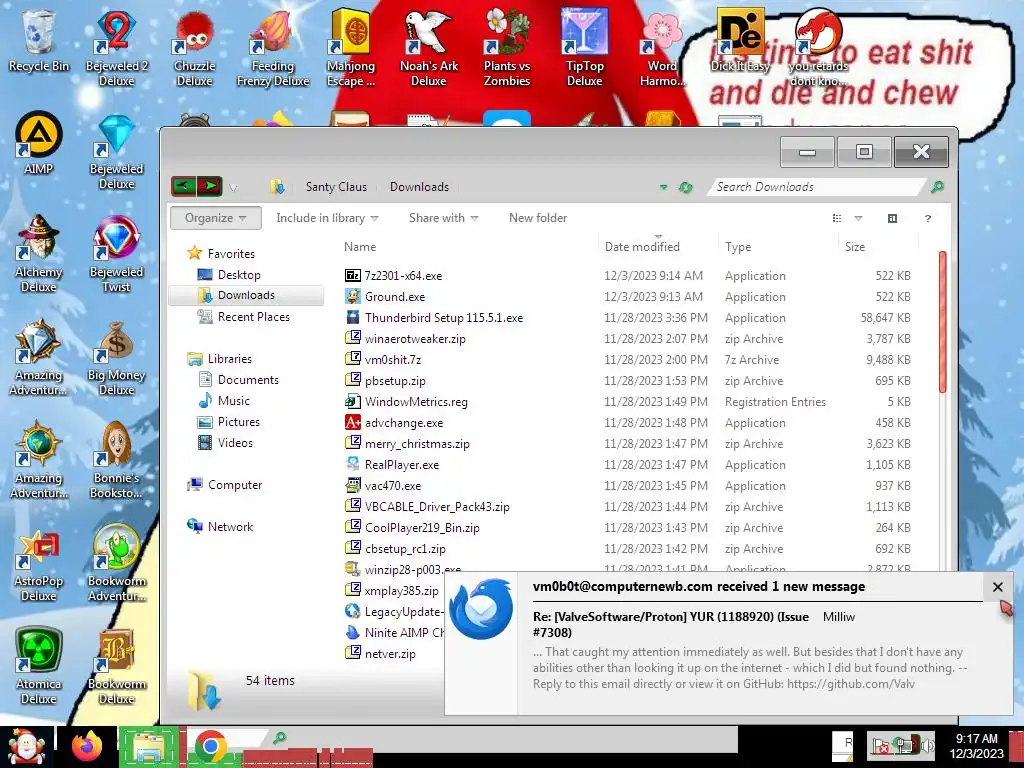Launch Noah's Ark Deluxe shortcut

tap(428, 48)
